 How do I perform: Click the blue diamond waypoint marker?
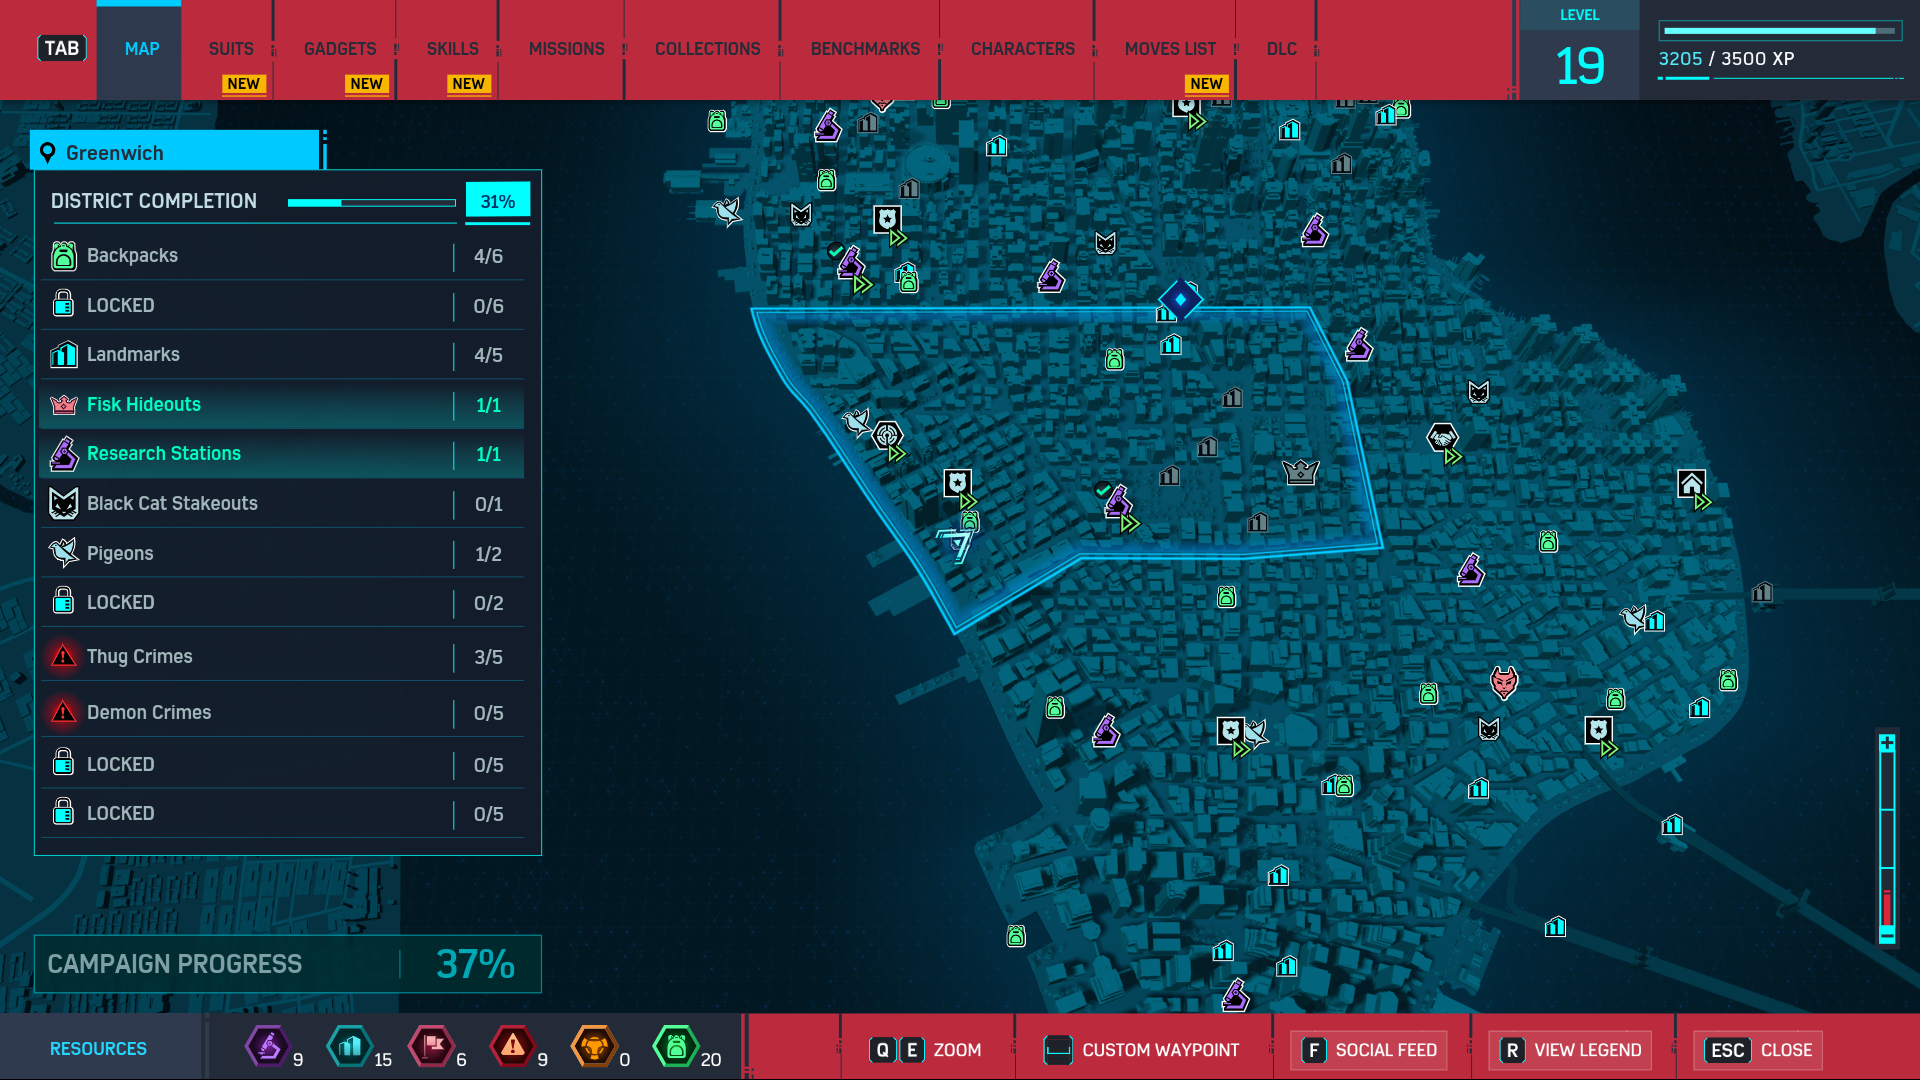[x=1180, y=299]
